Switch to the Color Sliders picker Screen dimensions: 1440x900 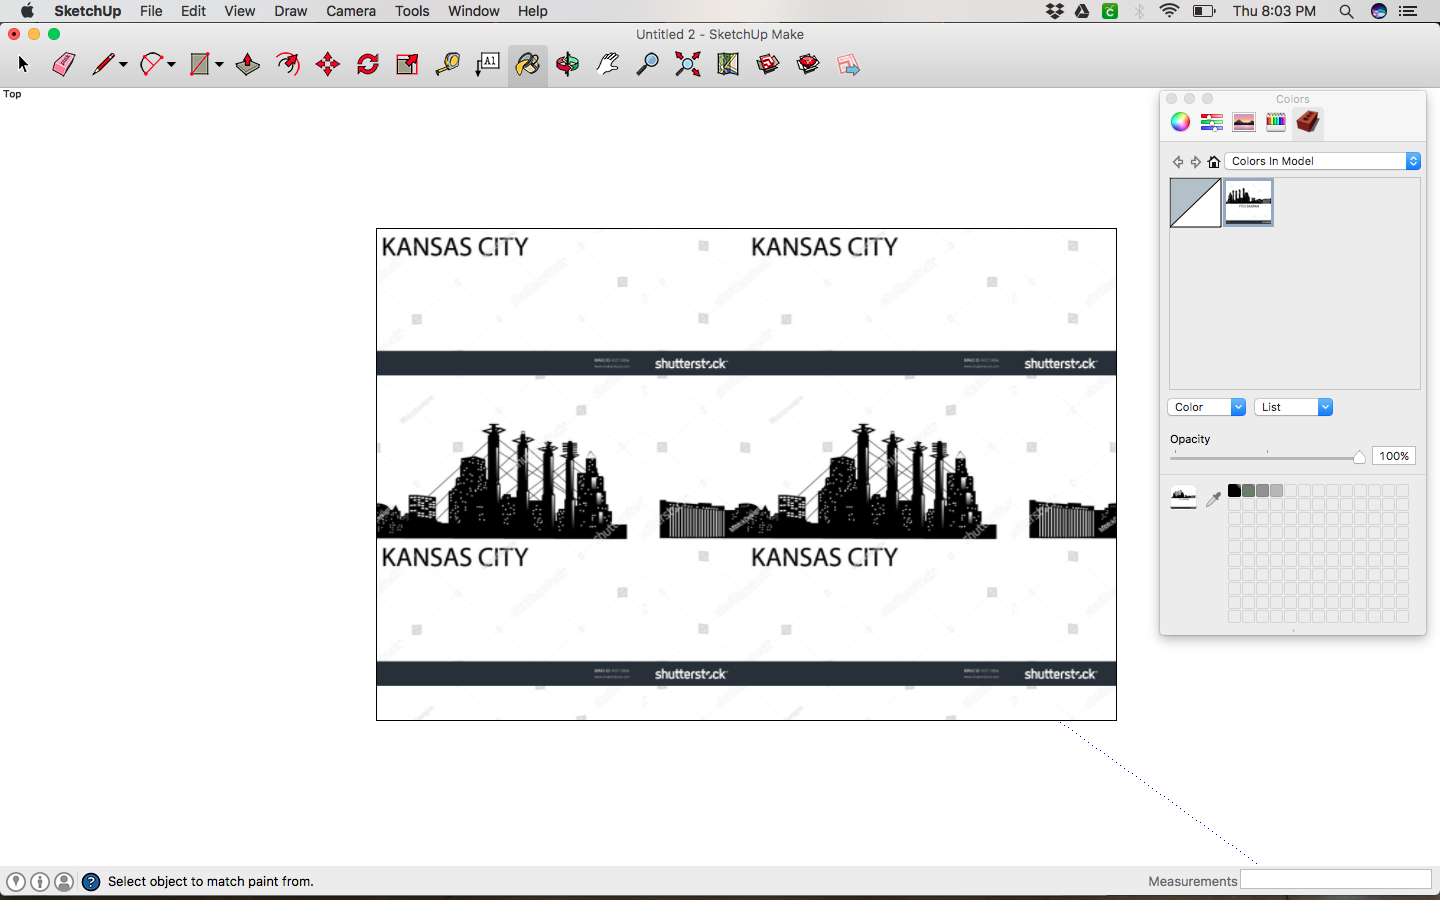tap(1212, 122)
